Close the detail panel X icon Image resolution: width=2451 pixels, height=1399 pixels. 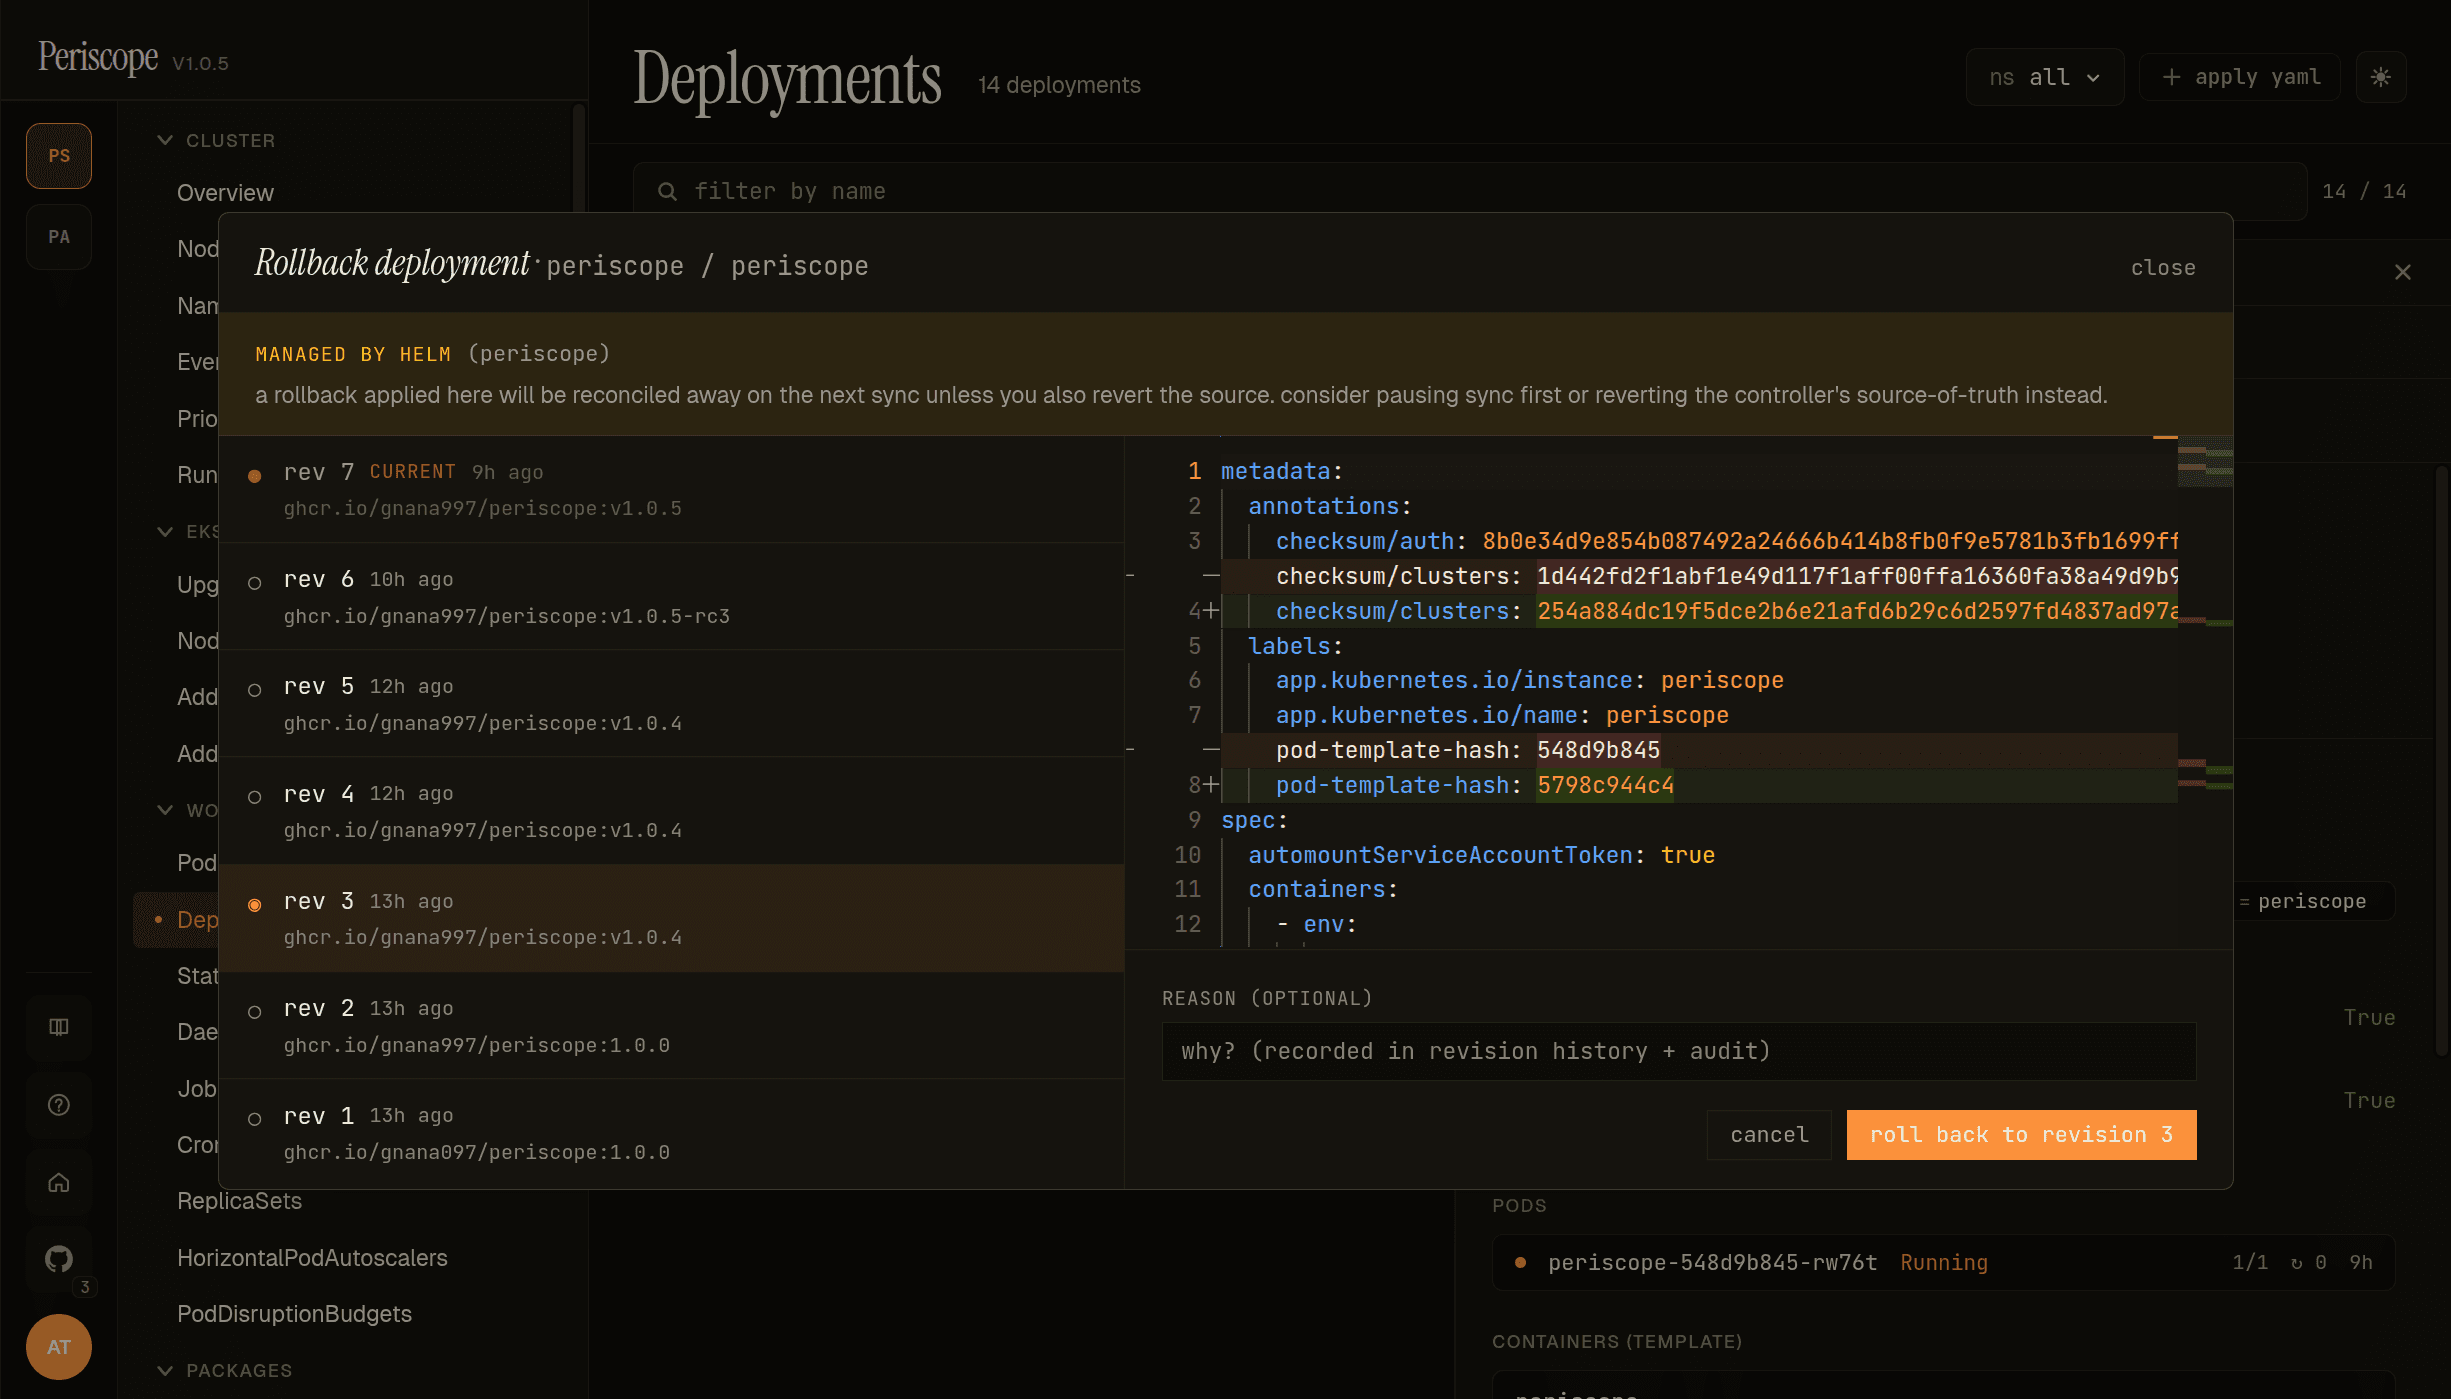tap(2403, 272)
